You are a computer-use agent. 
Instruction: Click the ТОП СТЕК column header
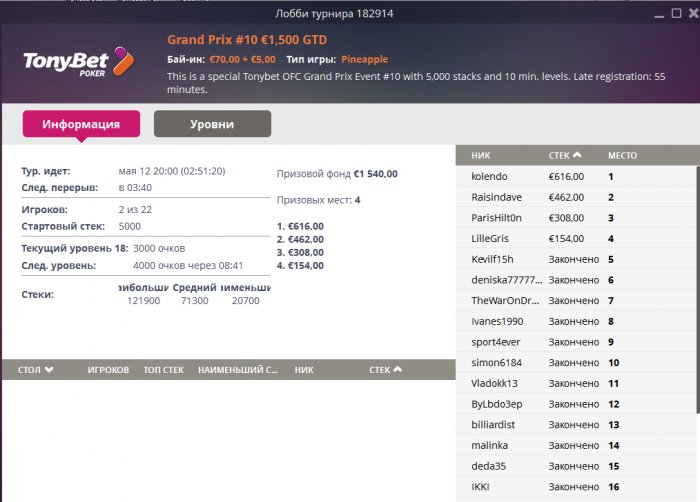(164, 370)
